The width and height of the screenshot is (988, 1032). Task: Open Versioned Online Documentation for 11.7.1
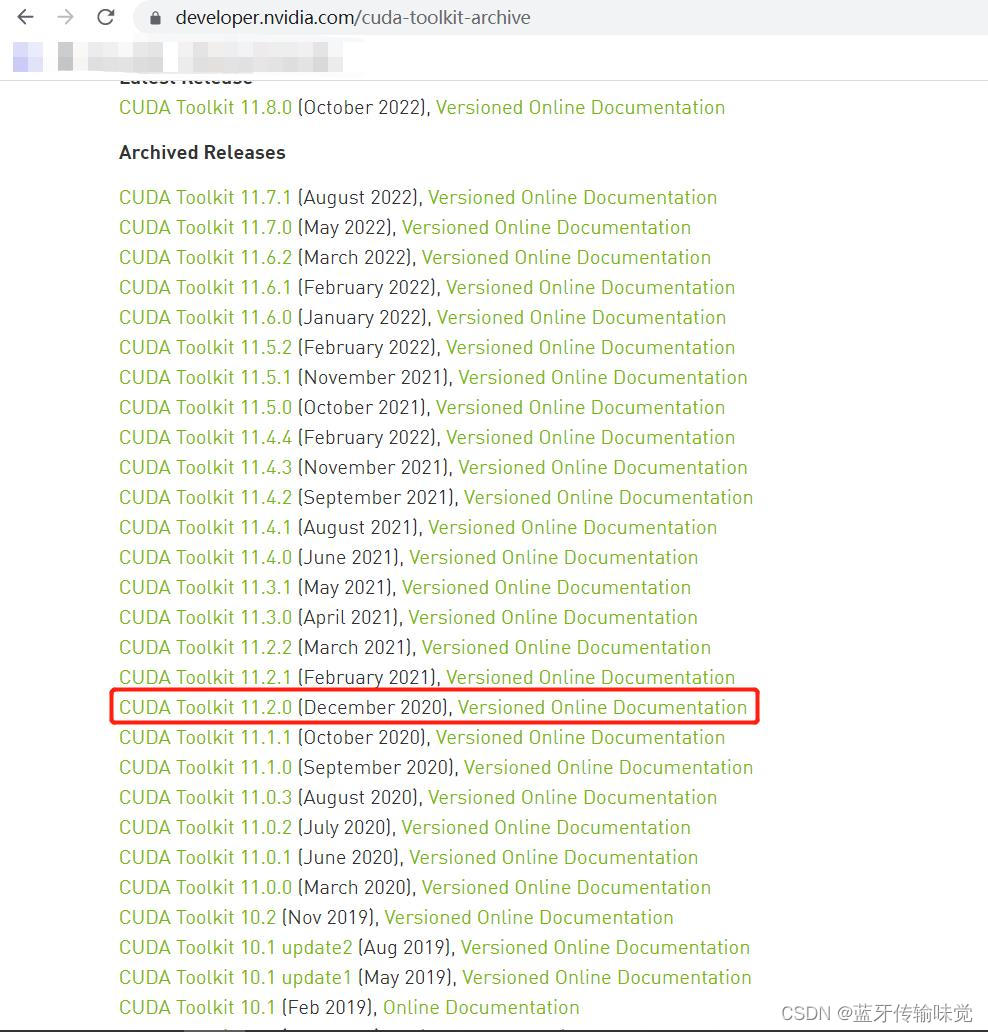[573, 197]
